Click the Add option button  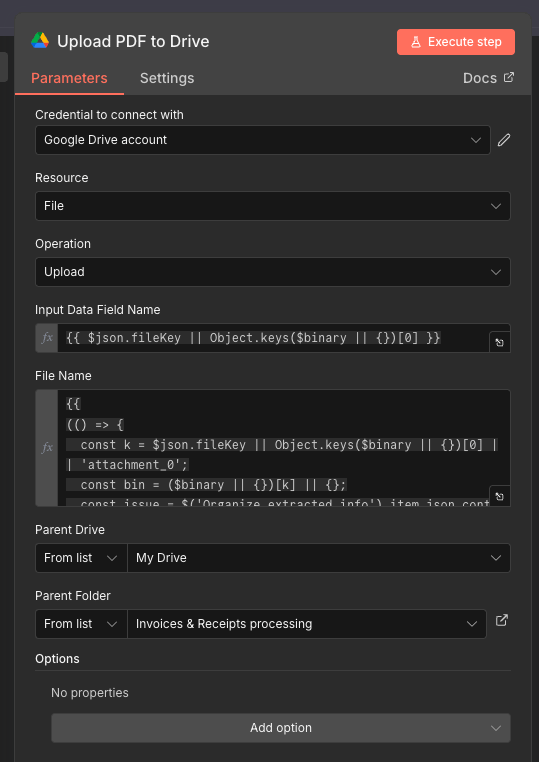(281, 728)
